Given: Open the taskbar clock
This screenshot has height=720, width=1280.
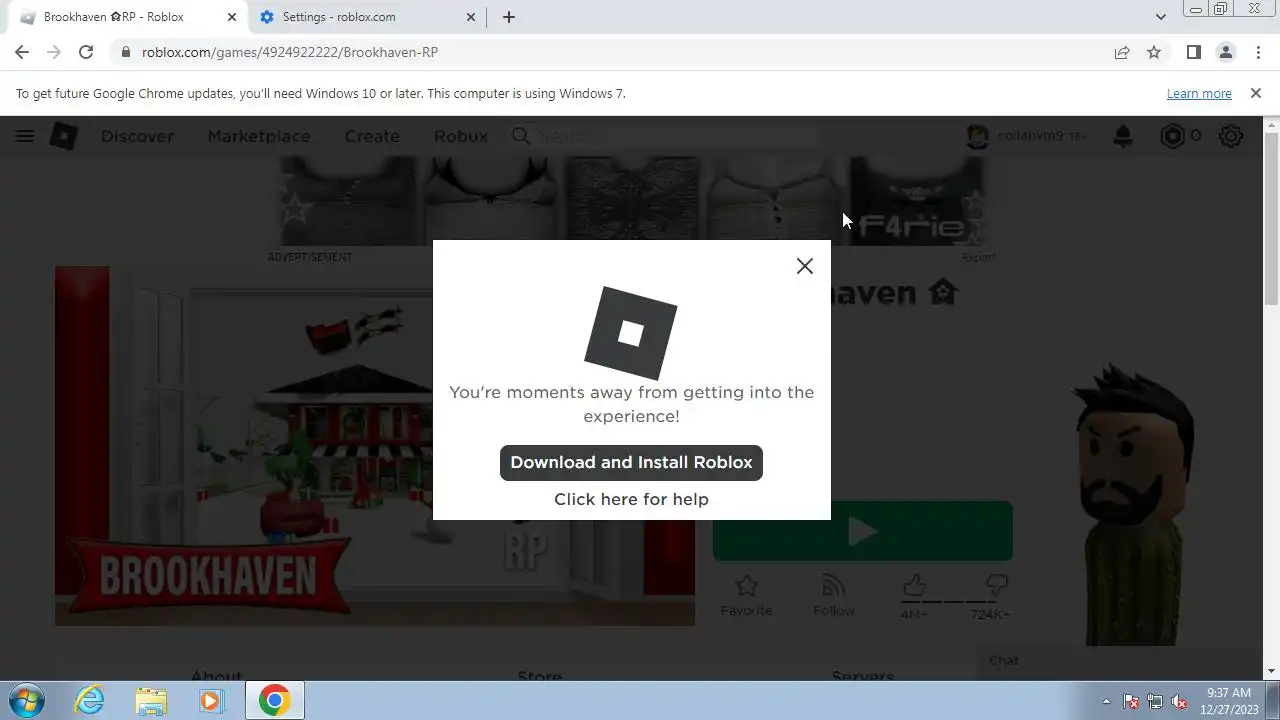Looking at the screenshot, I should click(1228, 701).
